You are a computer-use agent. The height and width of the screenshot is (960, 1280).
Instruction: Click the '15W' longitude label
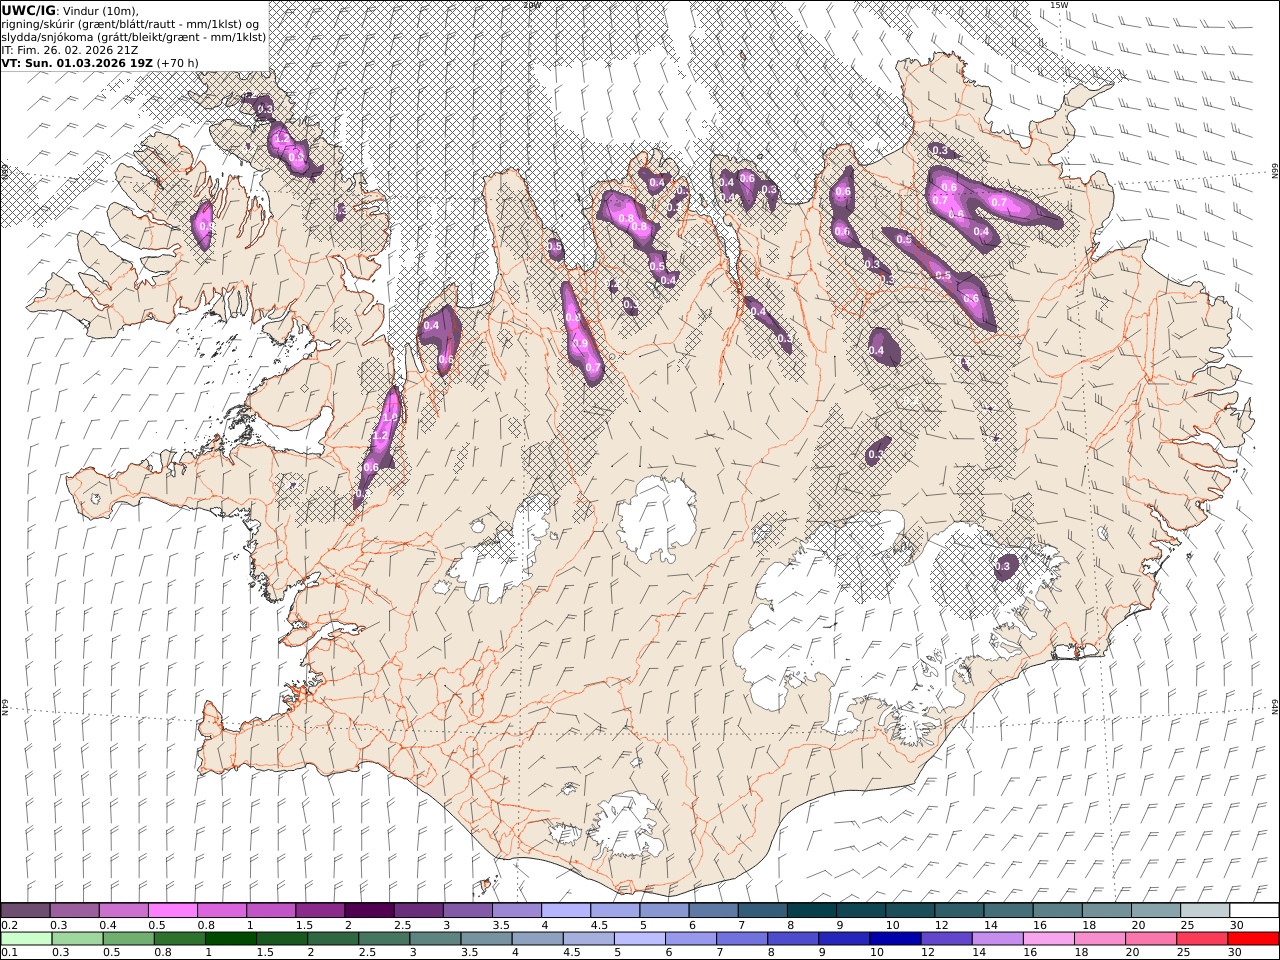pos(1059,5)
